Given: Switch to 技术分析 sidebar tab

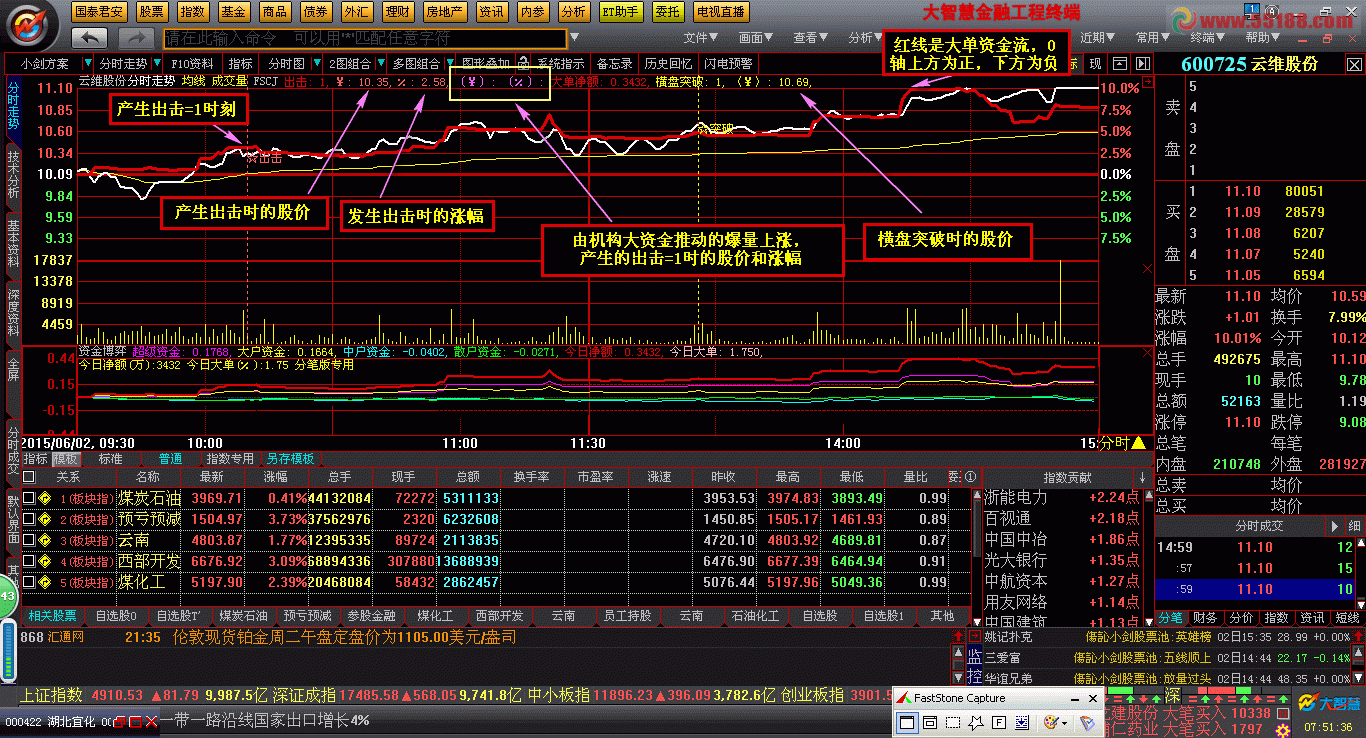Looking at the screenshot, I should click(x=13, y=173).
